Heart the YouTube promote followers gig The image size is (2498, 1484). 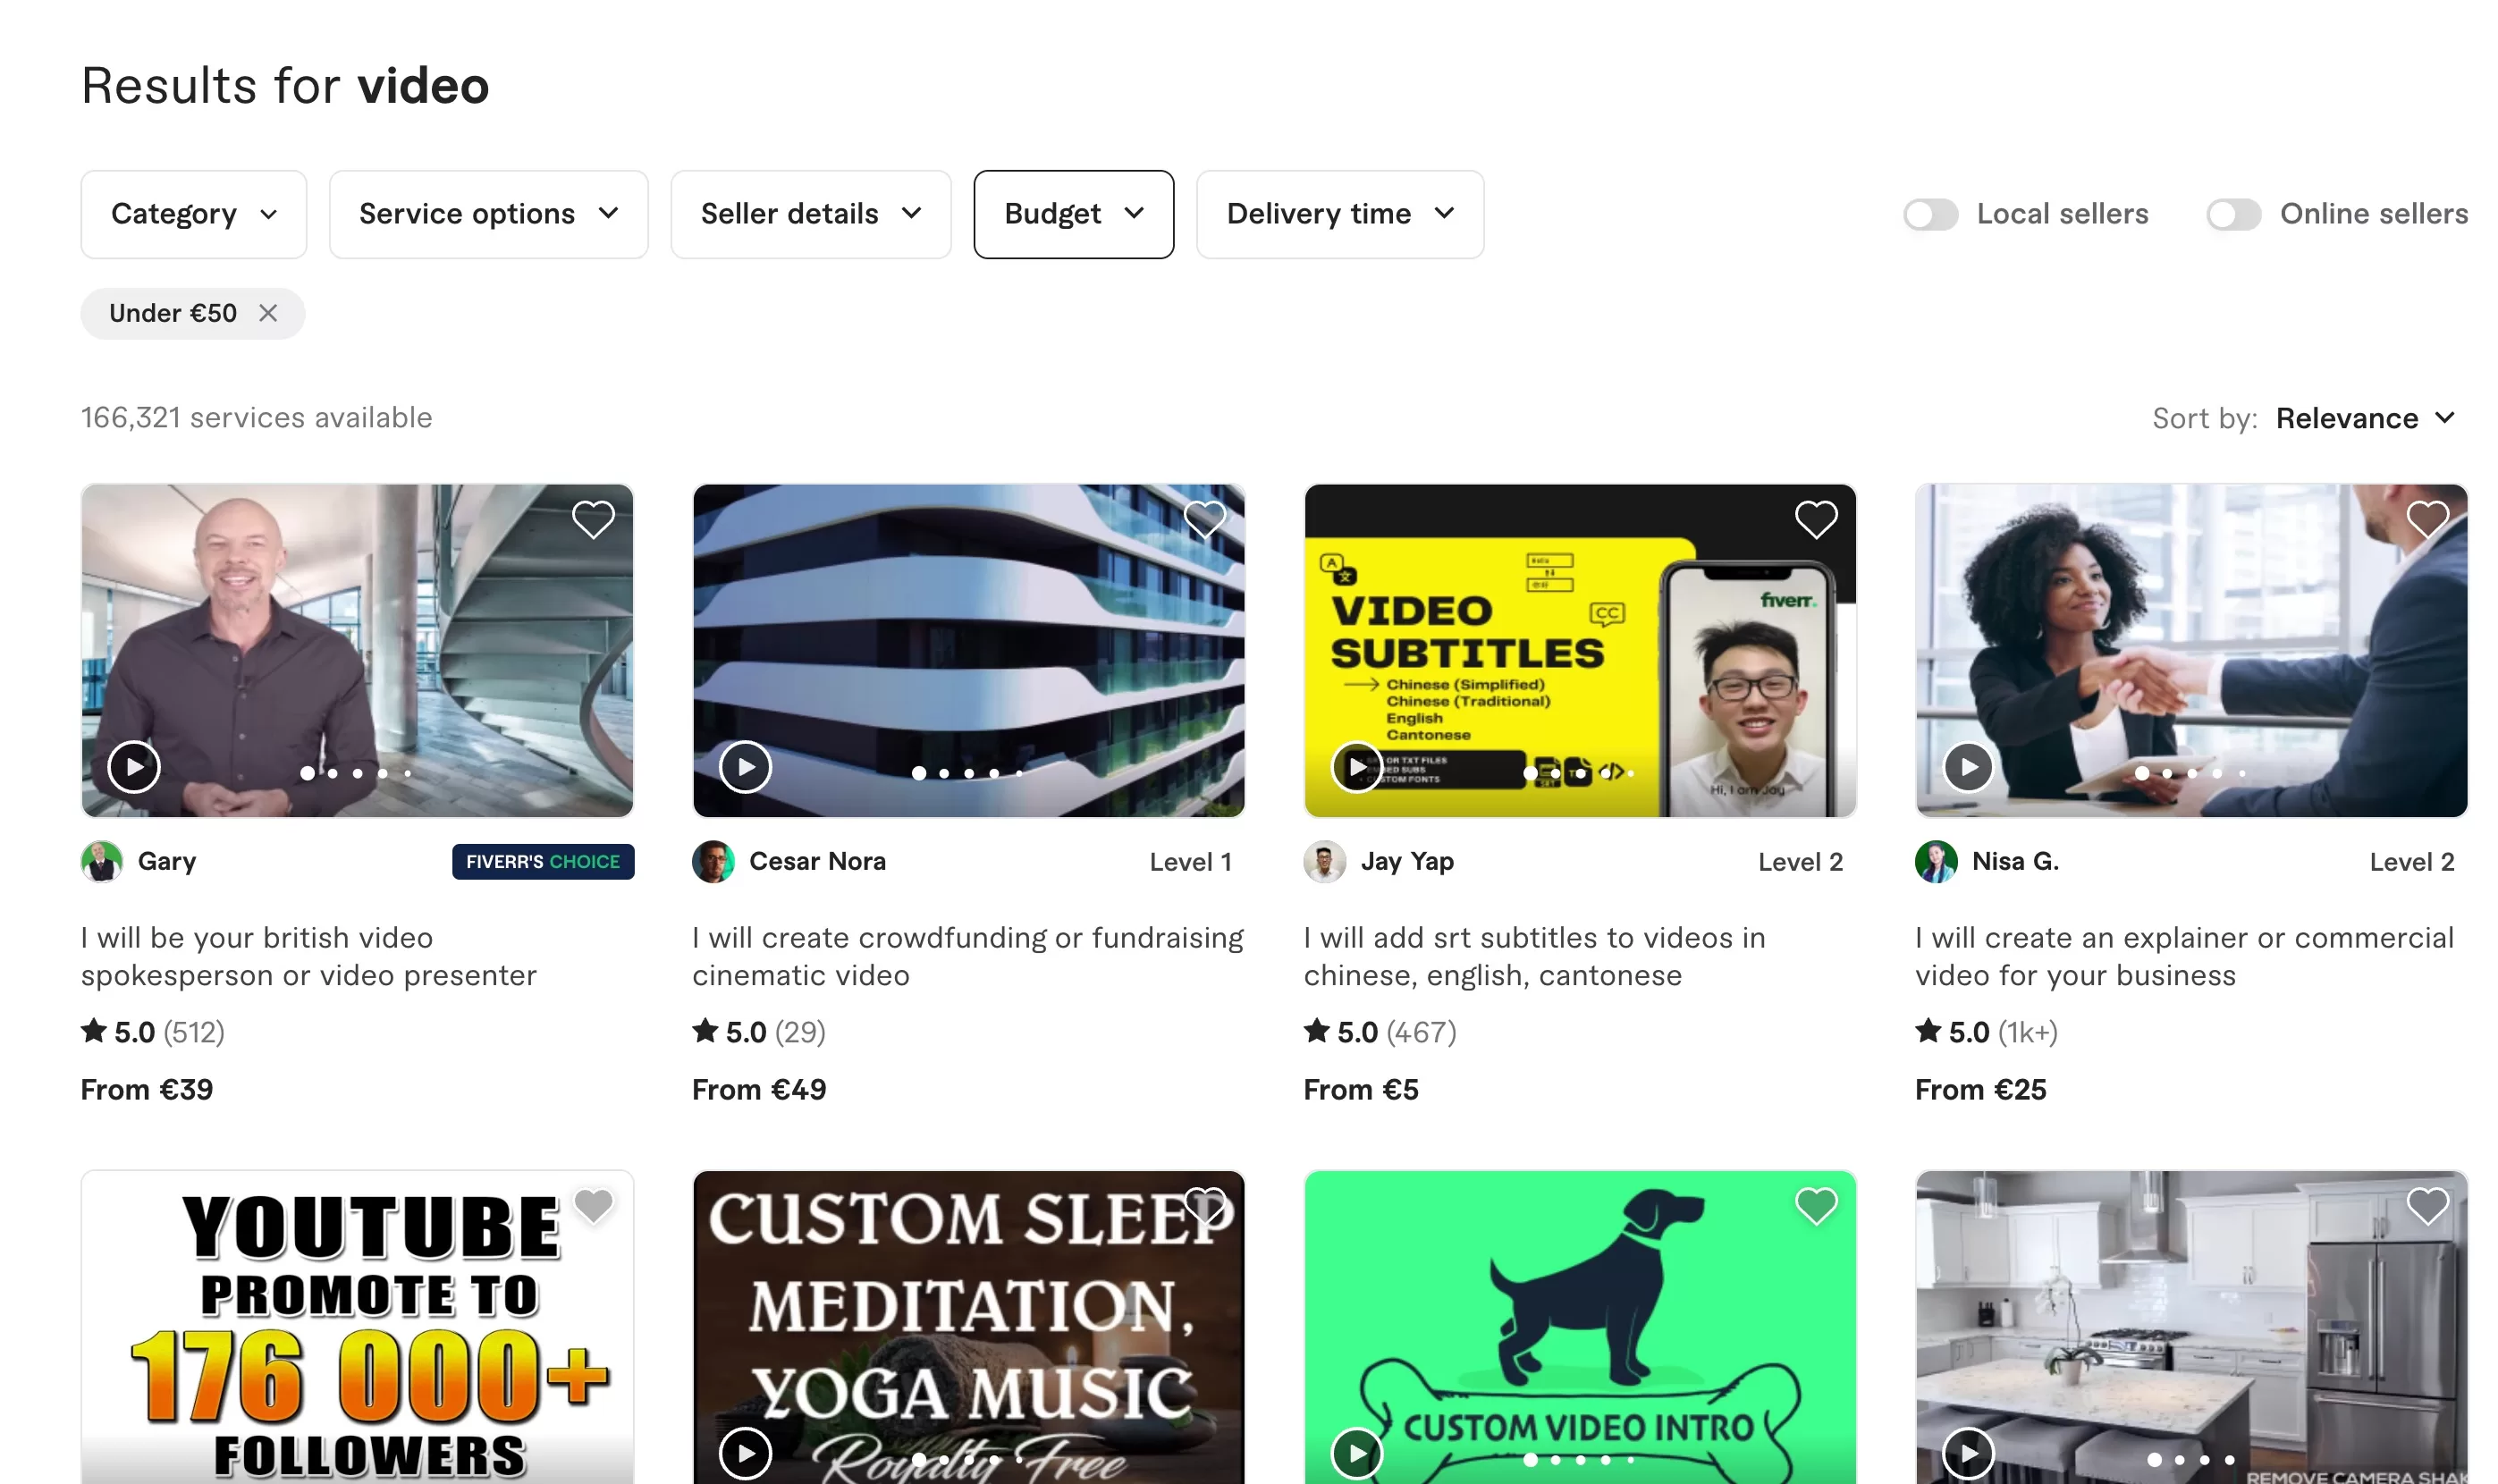click(x=592, y=1206)
